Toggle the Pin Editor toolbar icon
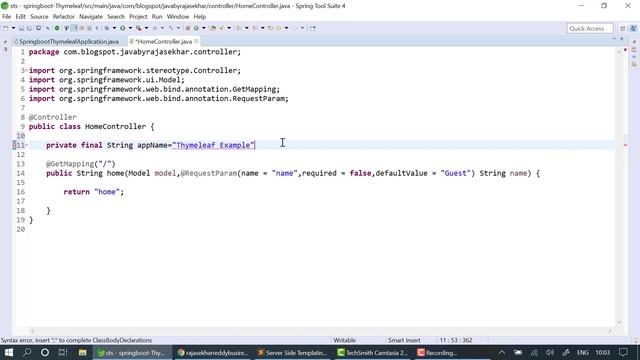 coord(313,28)
